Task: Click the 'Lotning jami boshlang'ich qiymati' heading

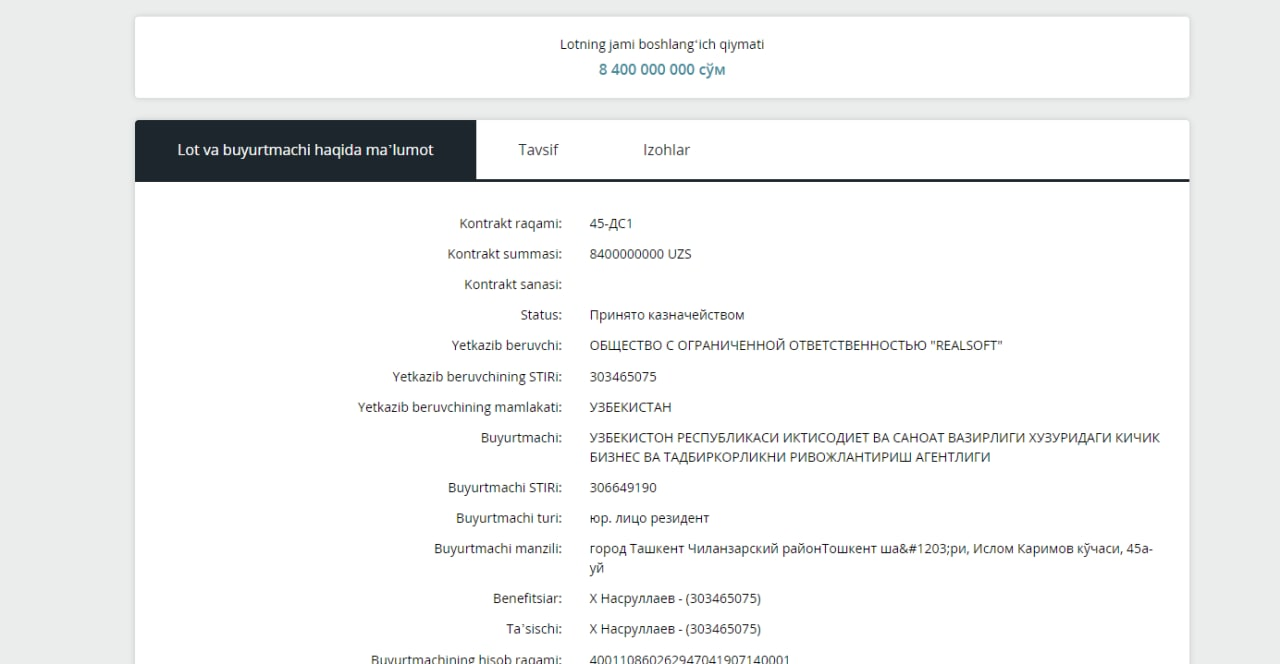Action: tap(662, 44)
